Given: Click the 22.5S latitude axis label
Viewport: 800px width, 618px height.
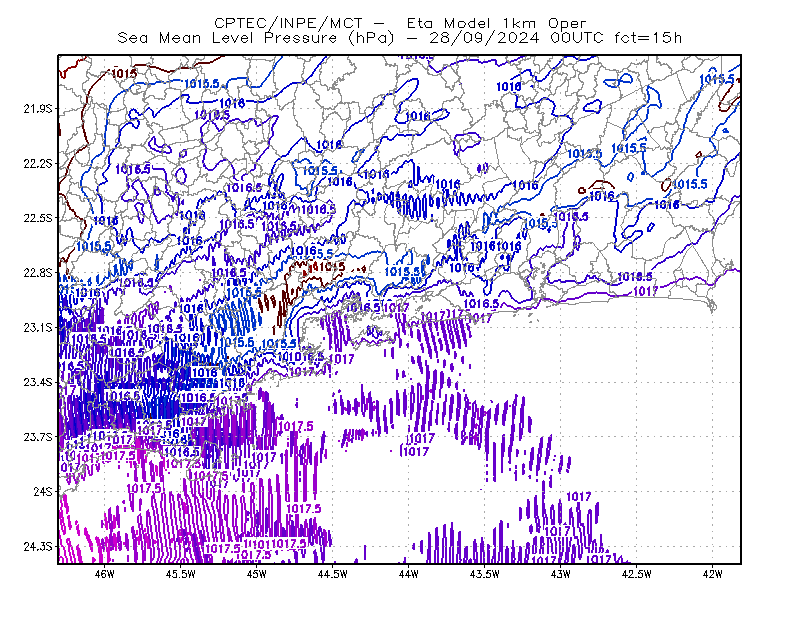Looking at the screenshot, I should tap(38, 218).
